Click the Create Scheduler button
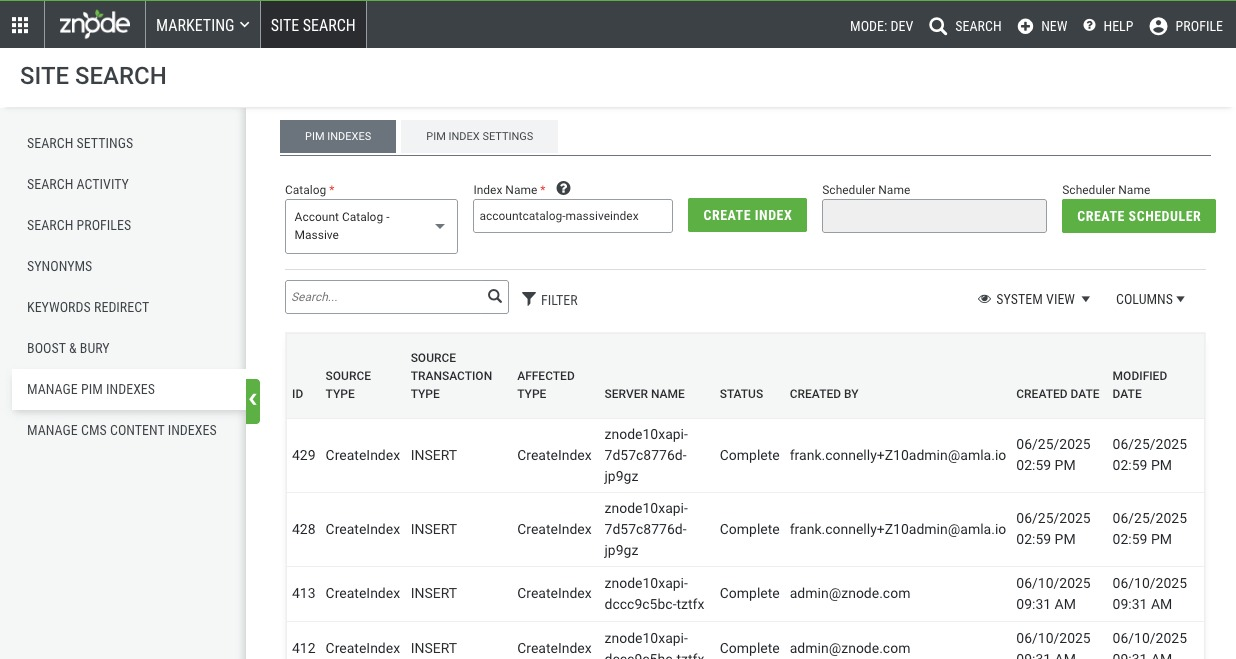This screenshot has width=1236, height=659. click(1138, 216)
